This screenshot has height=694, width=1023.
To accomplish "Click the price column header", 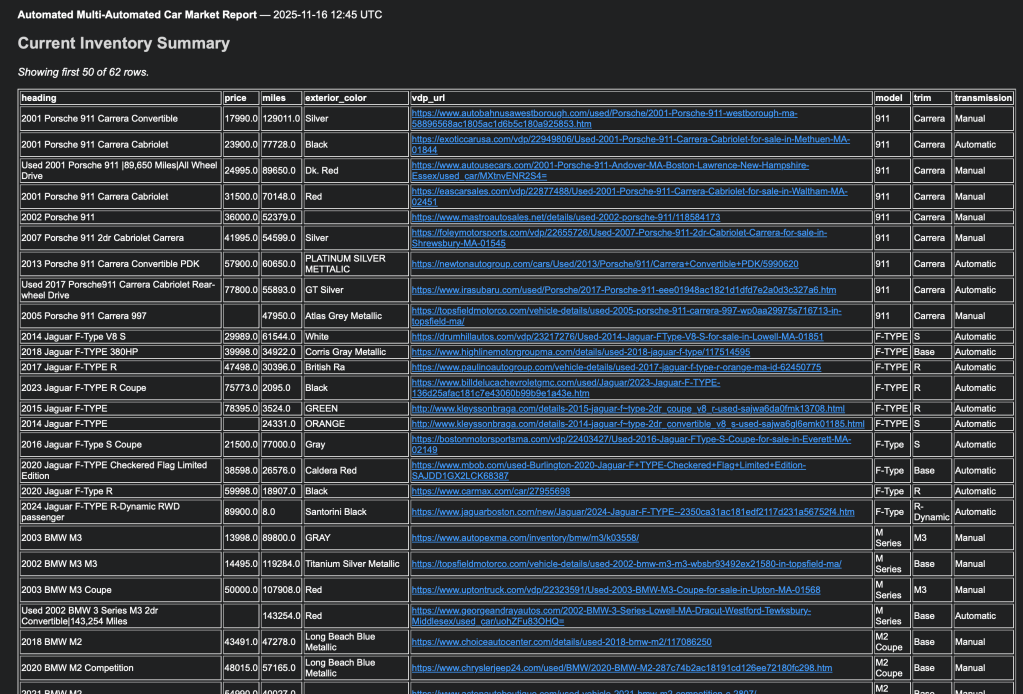I will click(x=235, y=98).
